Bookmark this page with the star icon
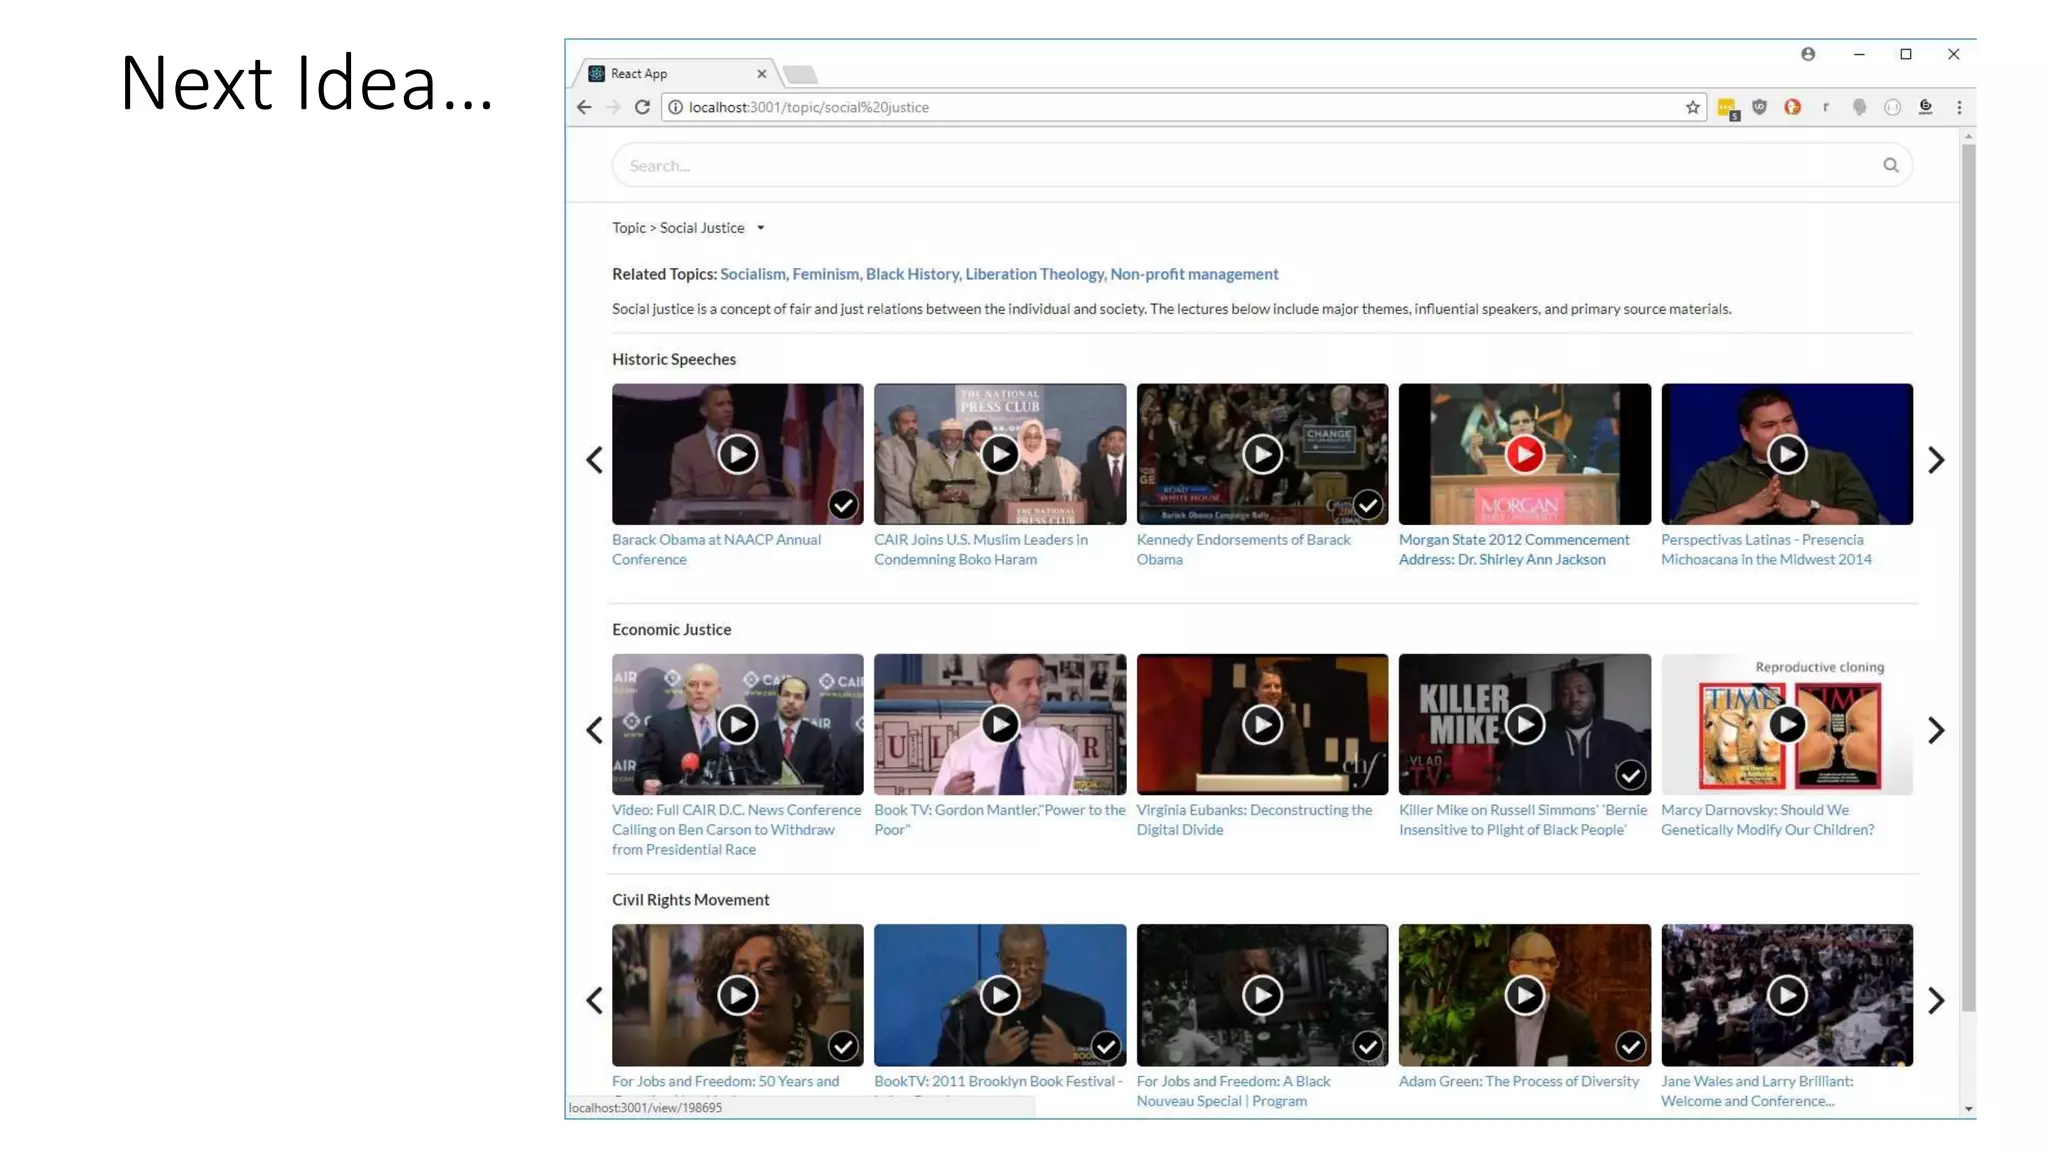 pos(1692,107)
